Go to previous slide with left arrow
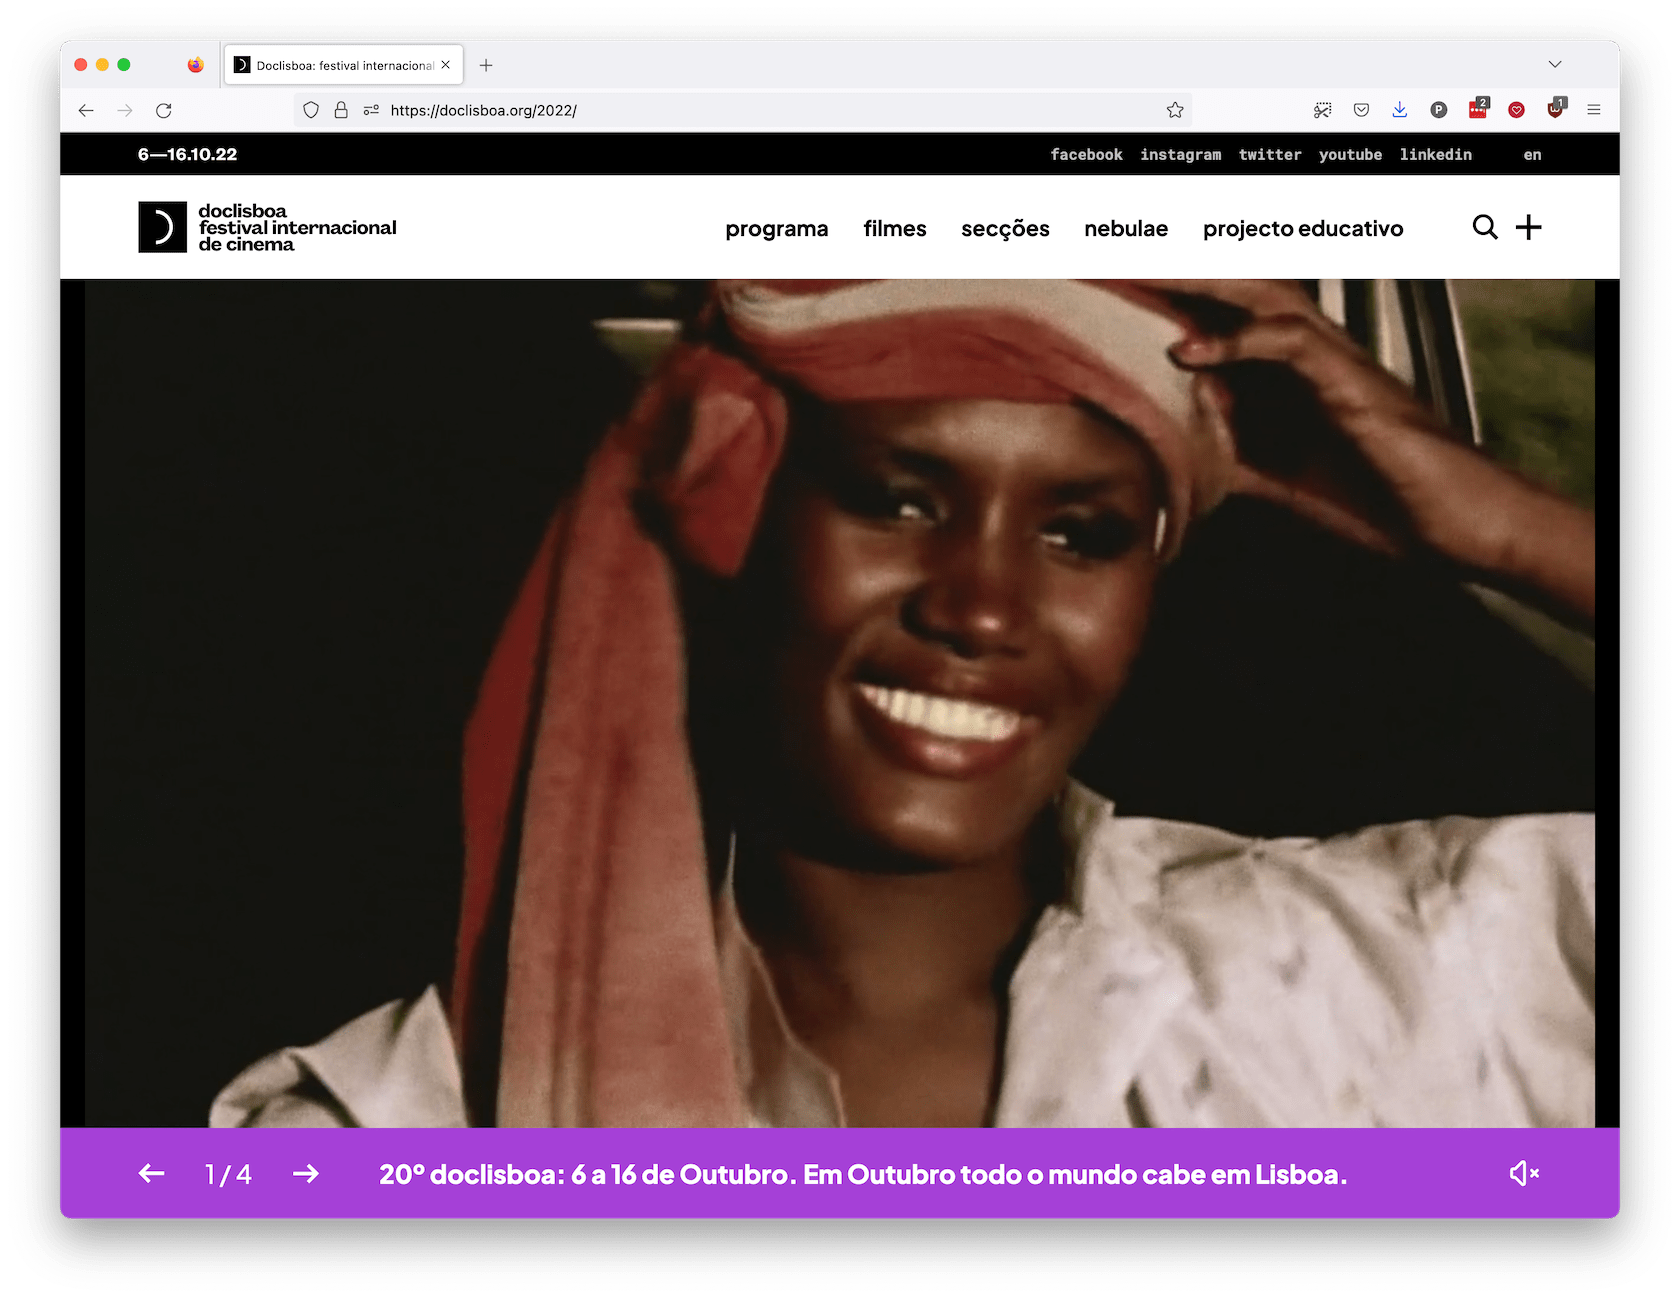Viewport: 1680px width, 1298px height. pyautogui.click(x=152, y=1173)
